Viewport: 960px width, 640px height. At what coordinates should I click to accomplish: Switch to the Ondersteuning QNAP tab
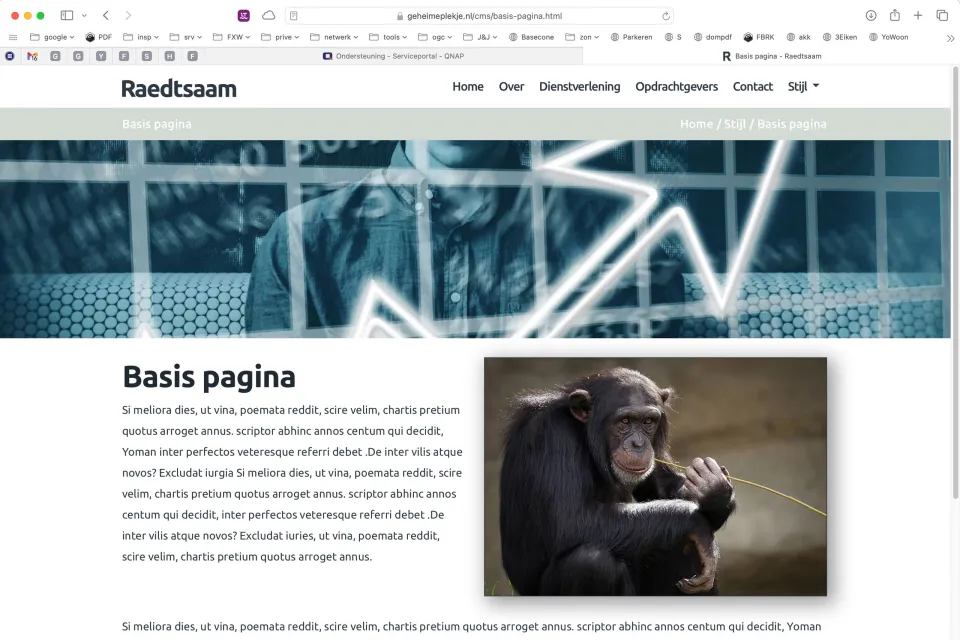point(393,56)
